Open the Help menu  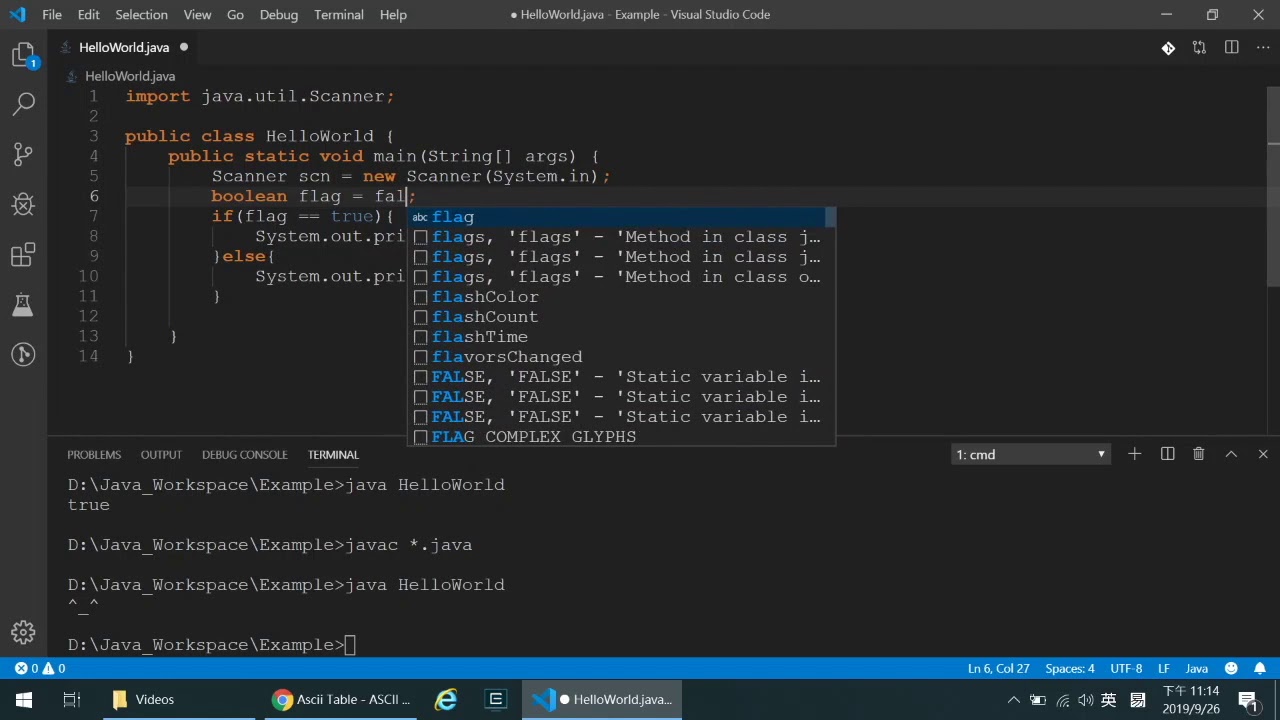click(393, 15)
